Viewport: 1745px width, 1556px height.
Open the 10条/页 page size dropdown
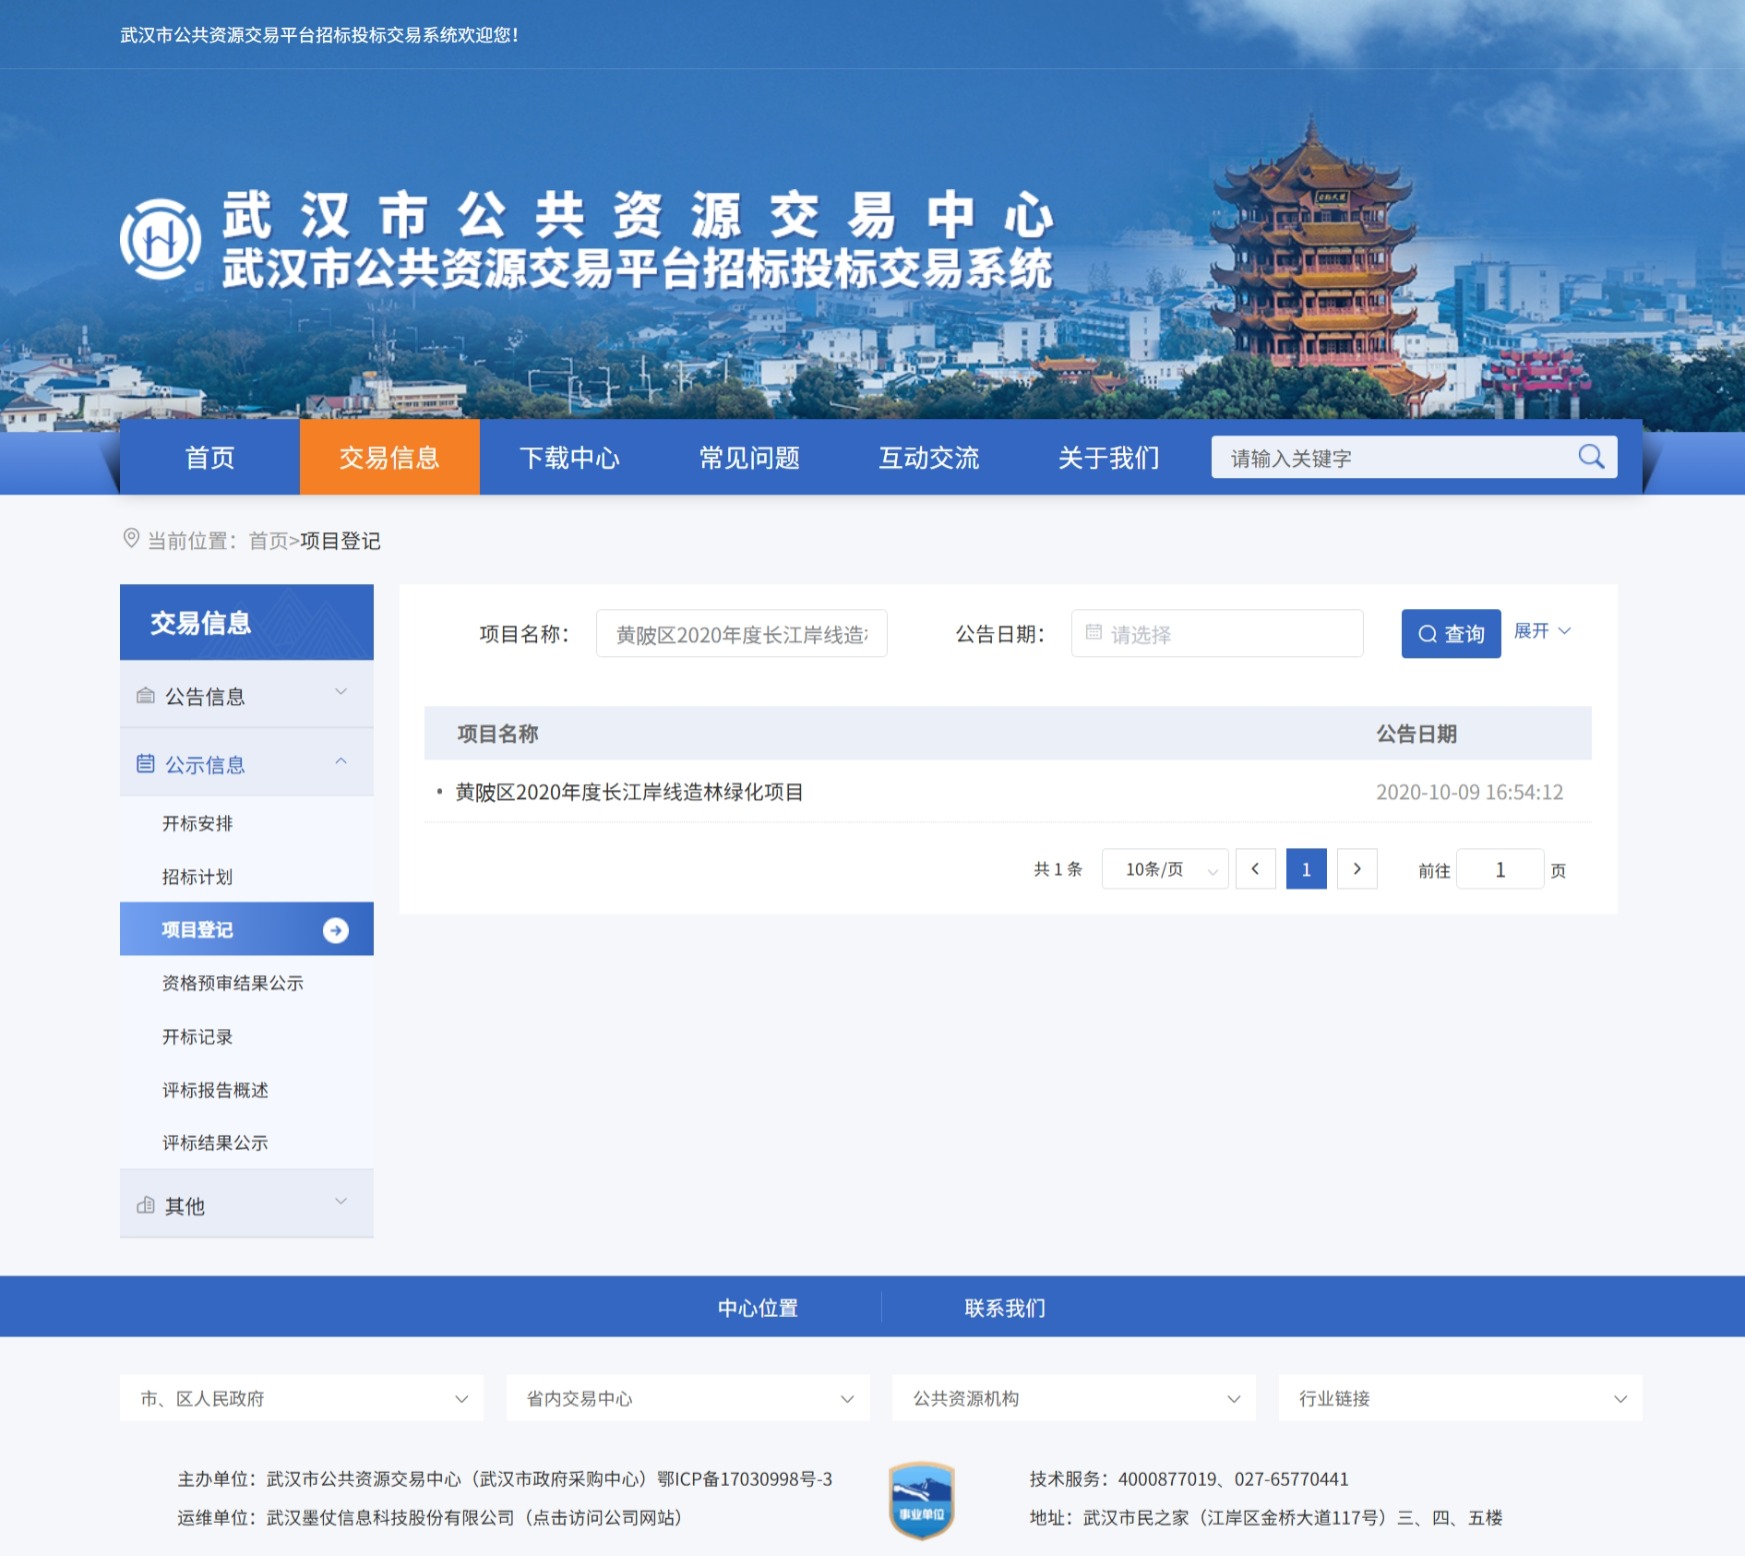coord(1165,869)
